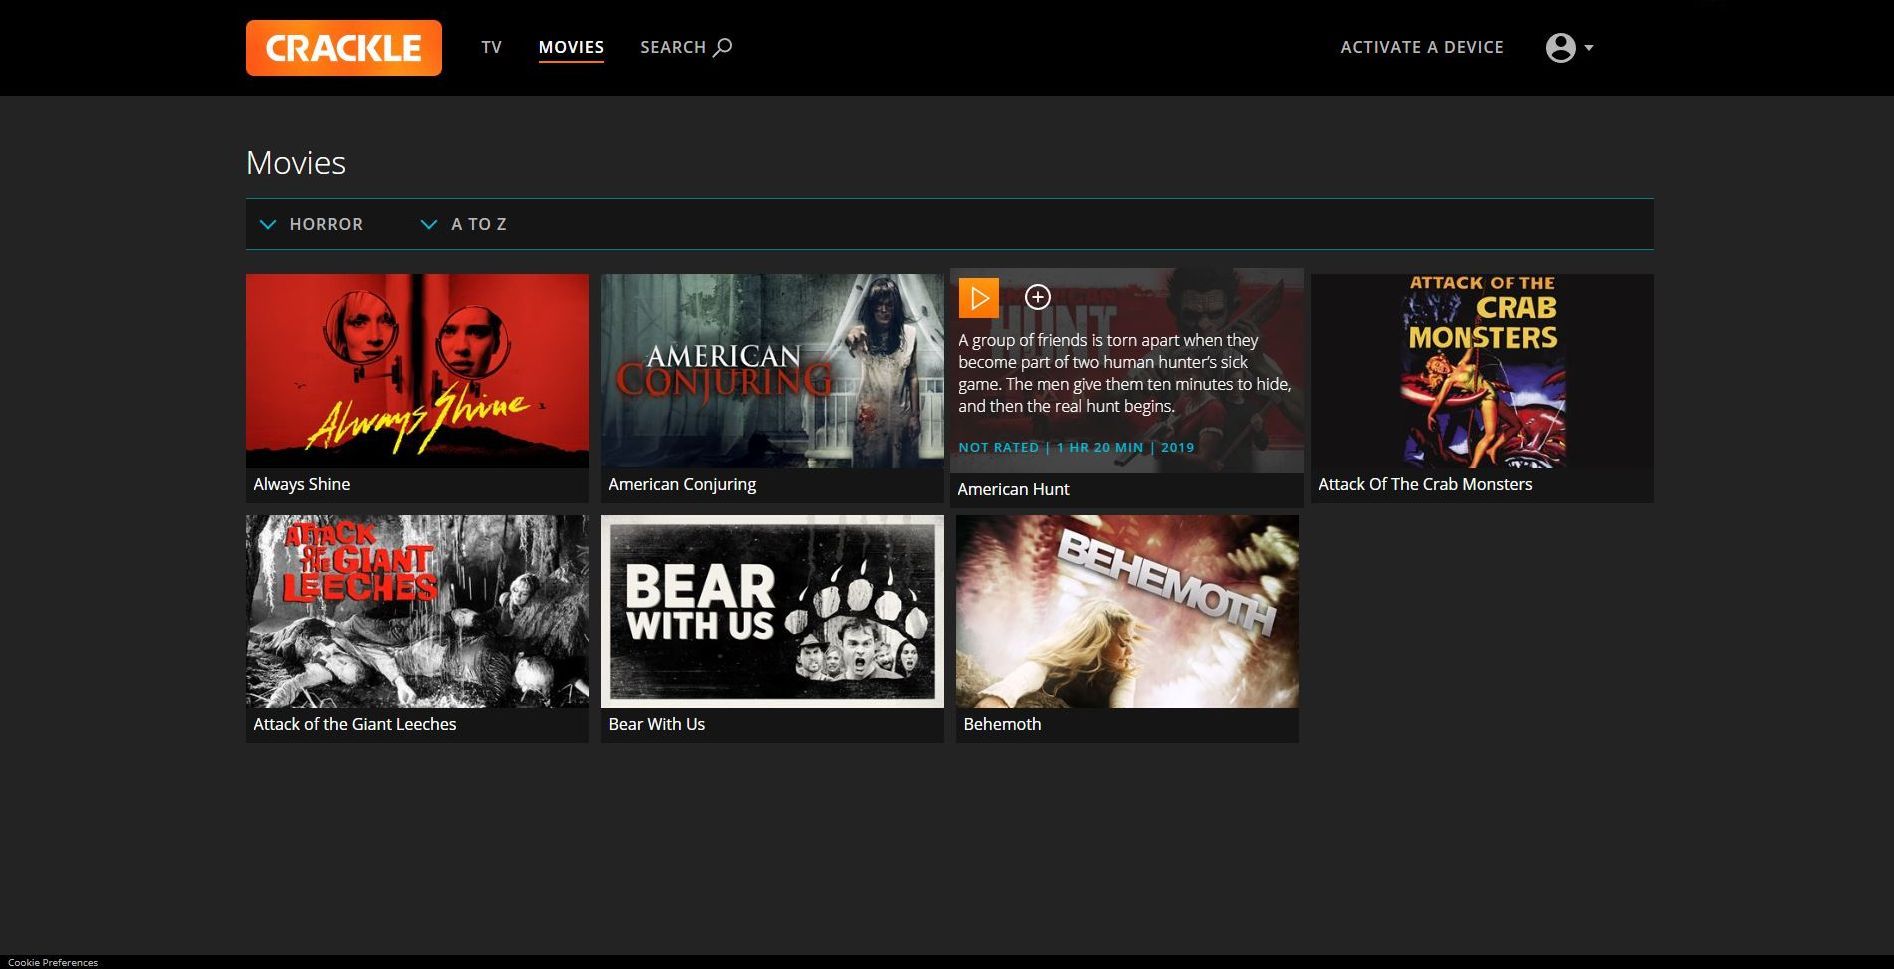Open the Behemoth poster
Viewport: 1894px width, 969px height.
(1127, 611)
